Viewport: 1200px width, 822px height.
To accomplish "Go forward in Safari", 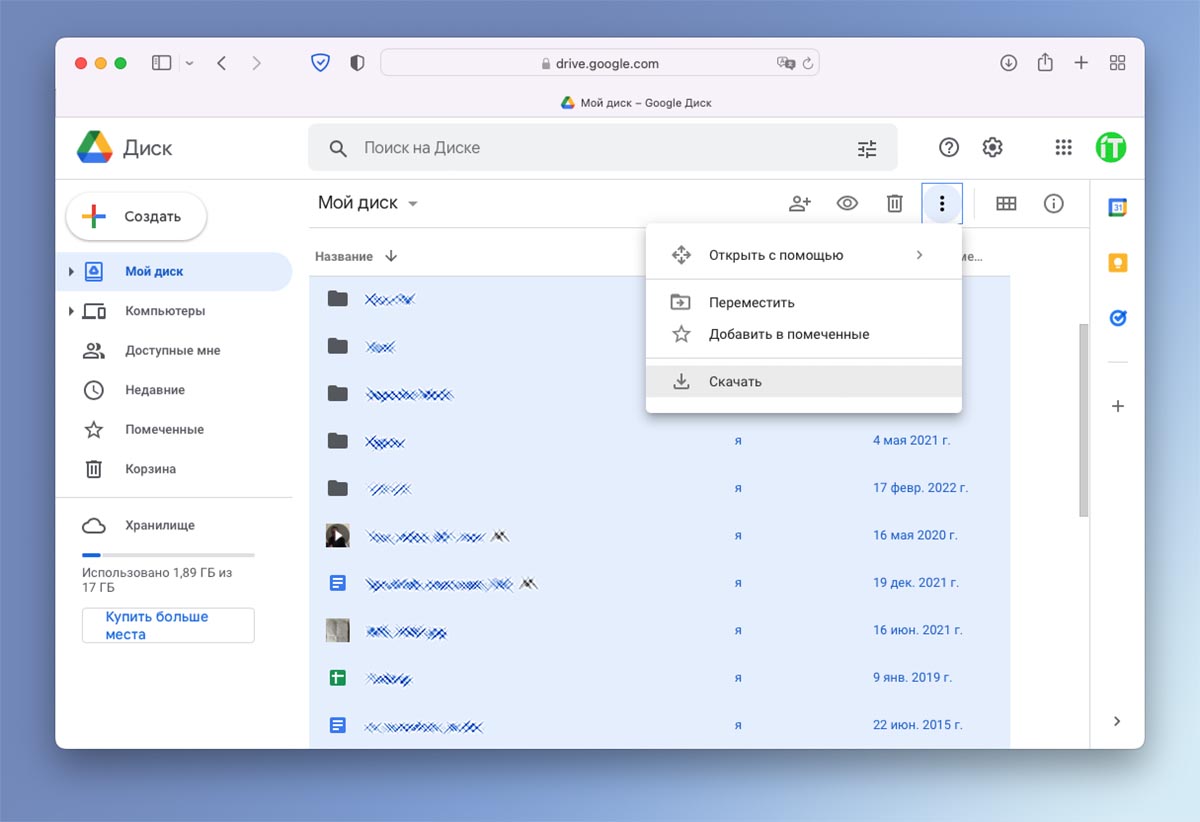I will pos(256,63).
